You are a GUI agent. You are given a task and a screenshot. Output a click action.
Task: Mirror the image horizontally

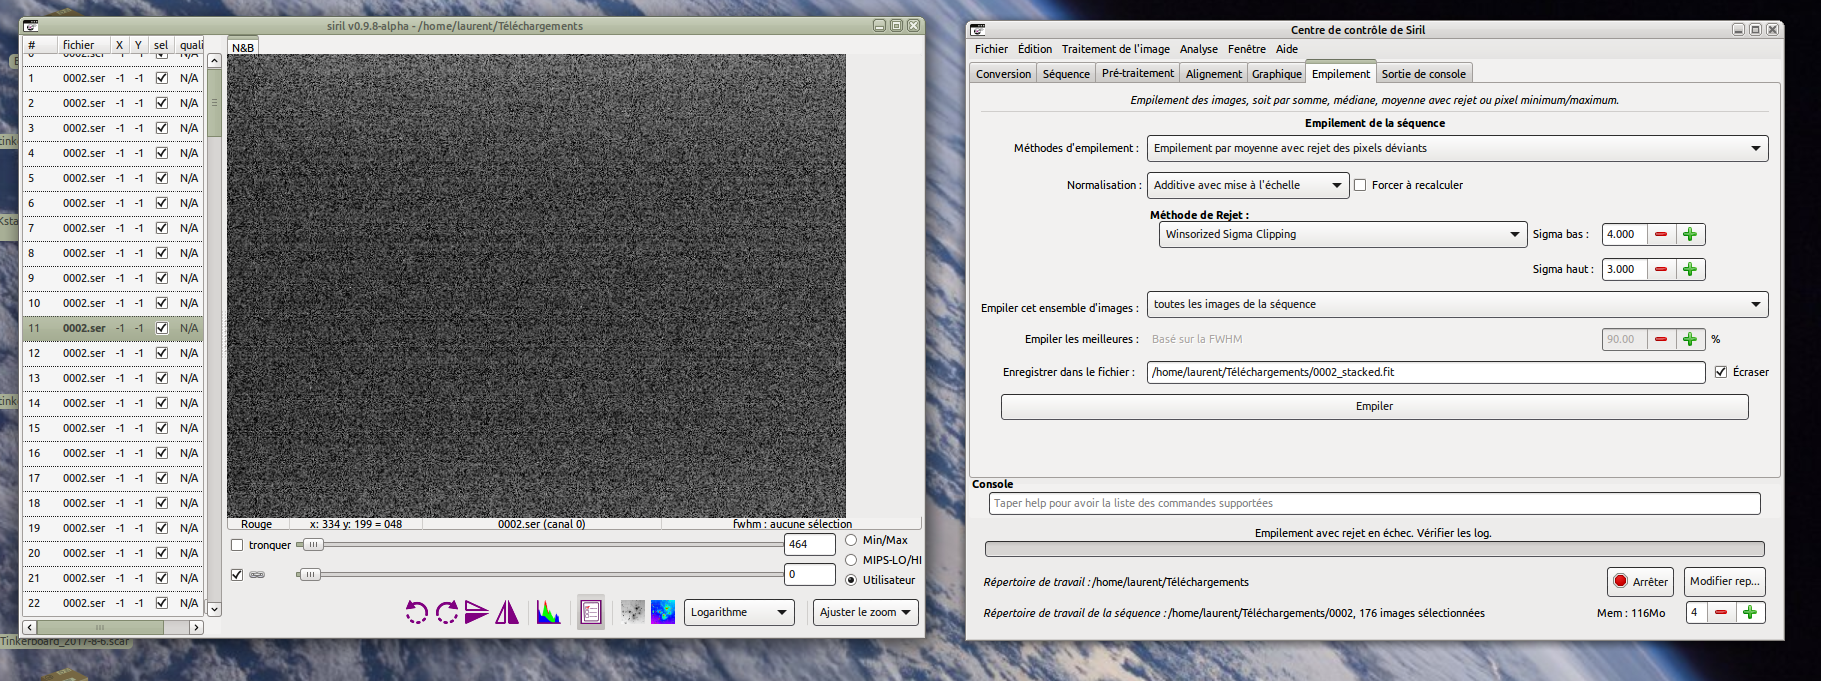click(x=507, y=612)
